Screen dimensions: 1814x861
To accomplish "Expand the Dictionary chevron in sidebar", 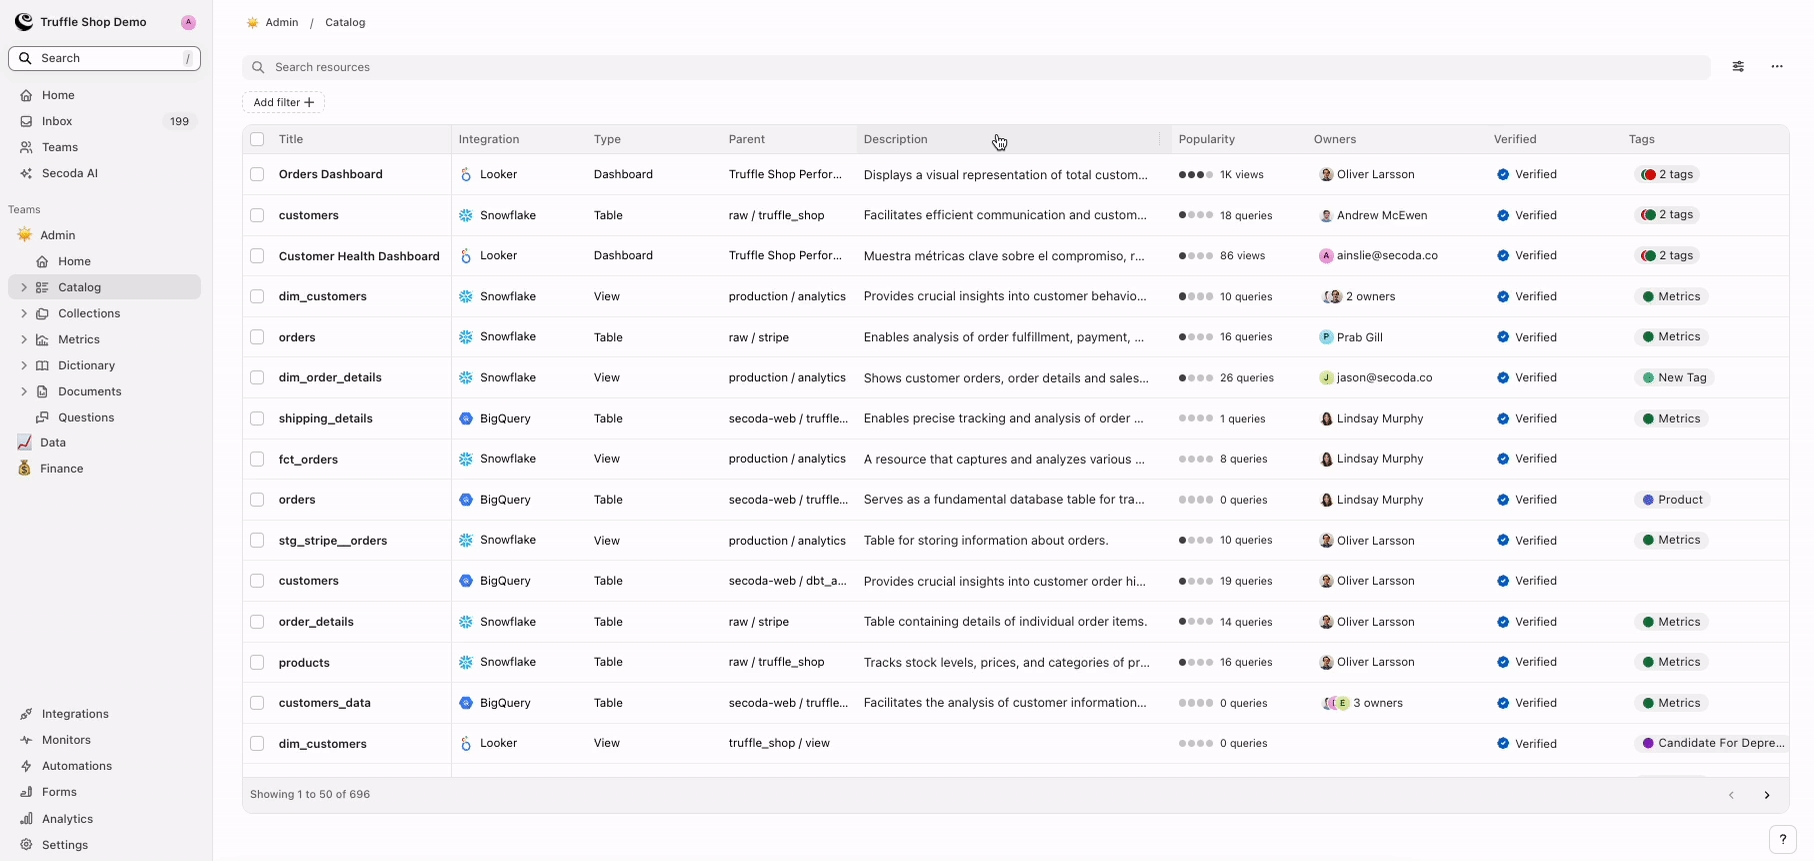I will 24,365.
